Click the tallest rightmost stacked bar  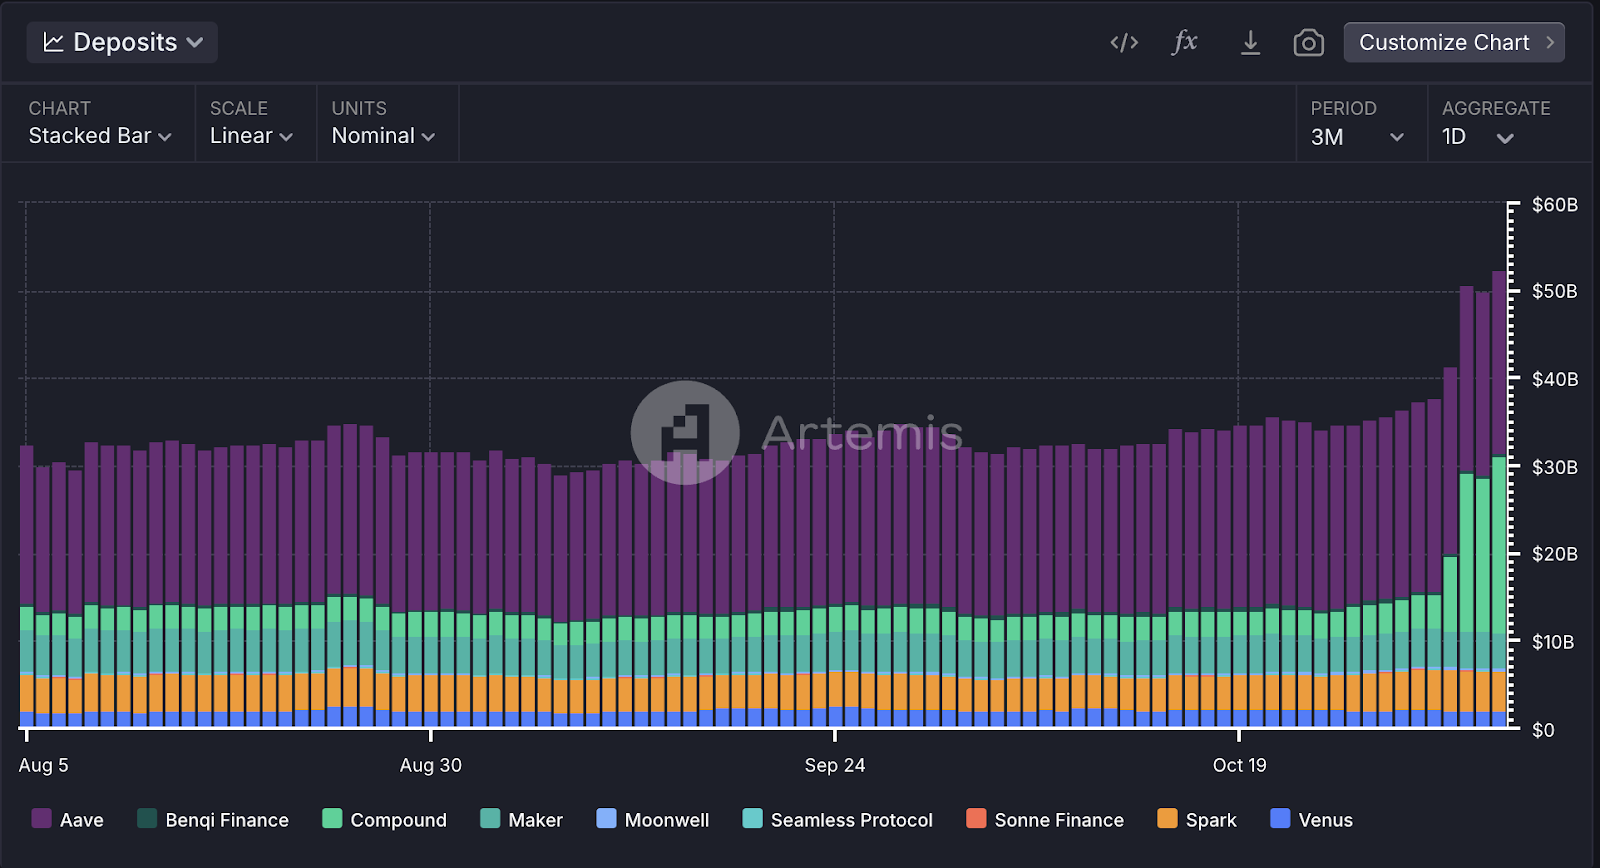(x=1499, y=498)
